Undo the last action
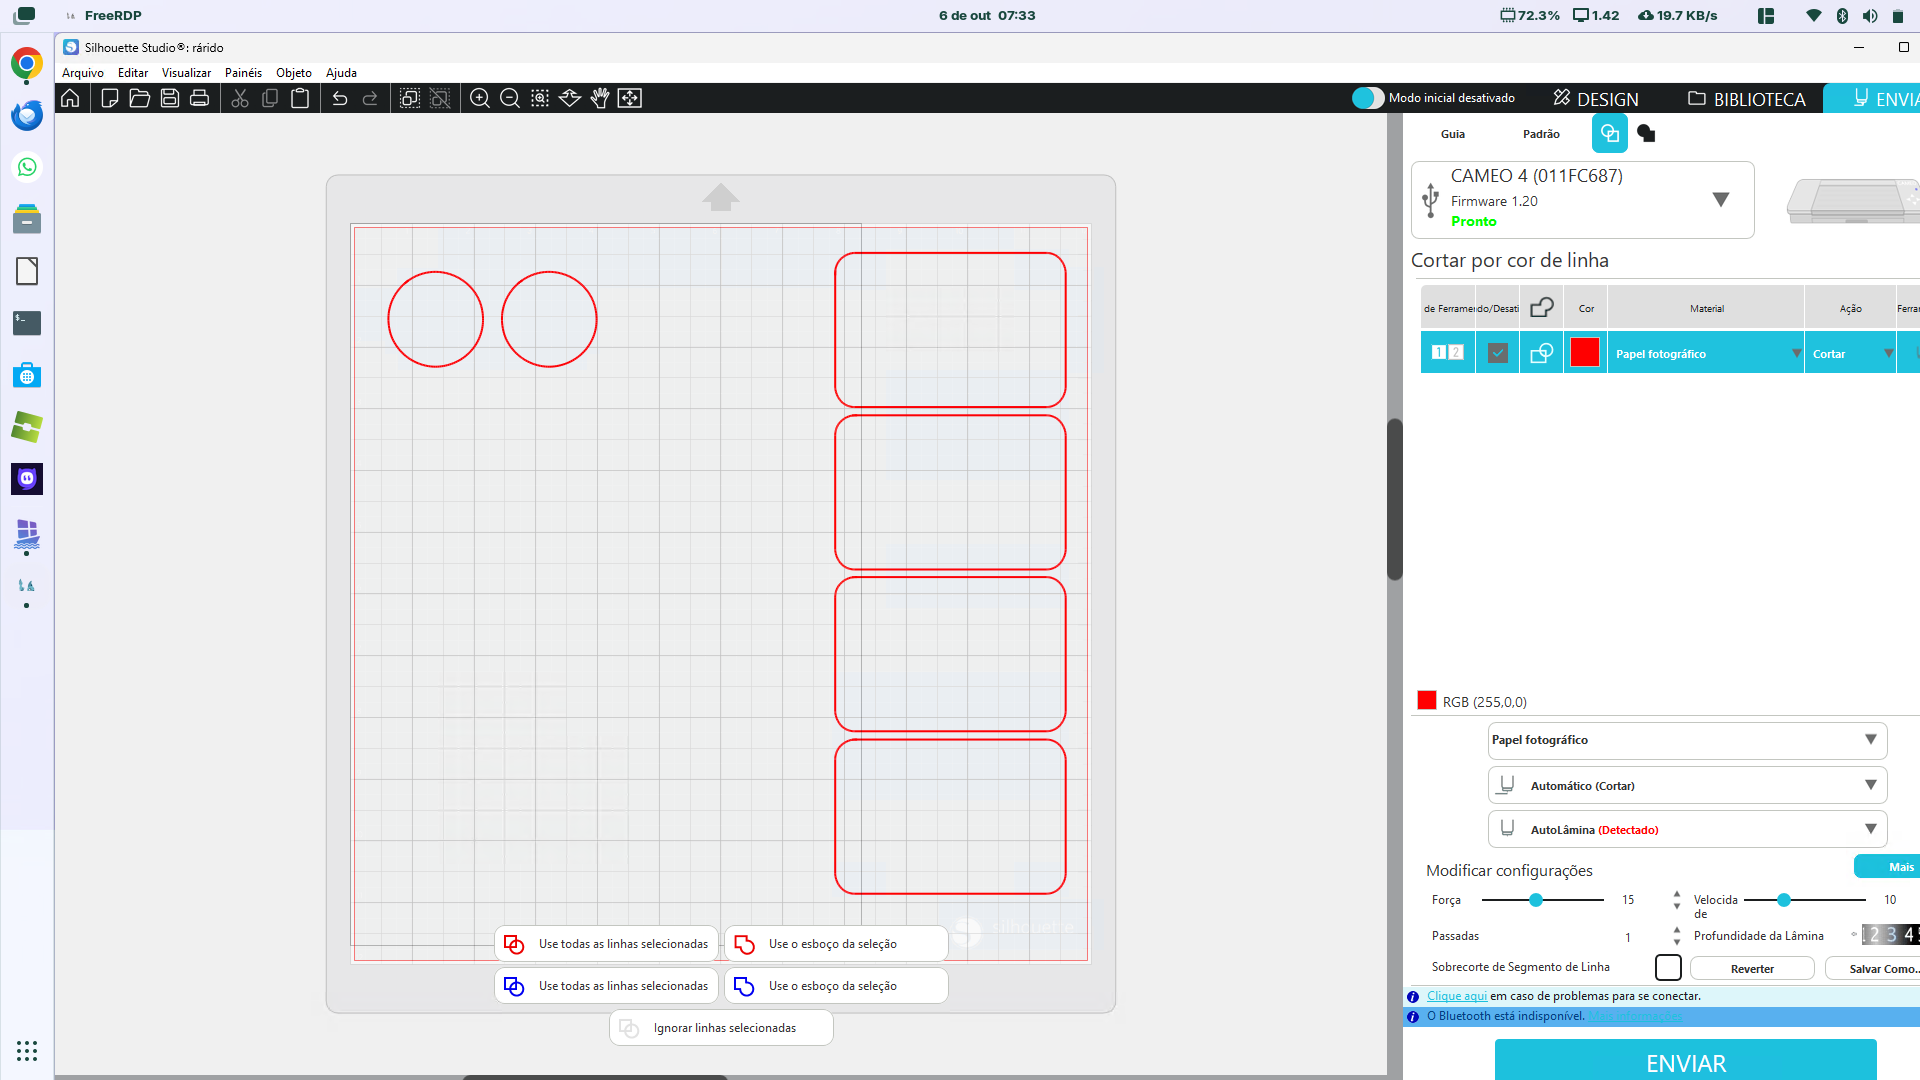Image resolution: width=1920 pixels, height=1080 pixels. click(340, 98)
